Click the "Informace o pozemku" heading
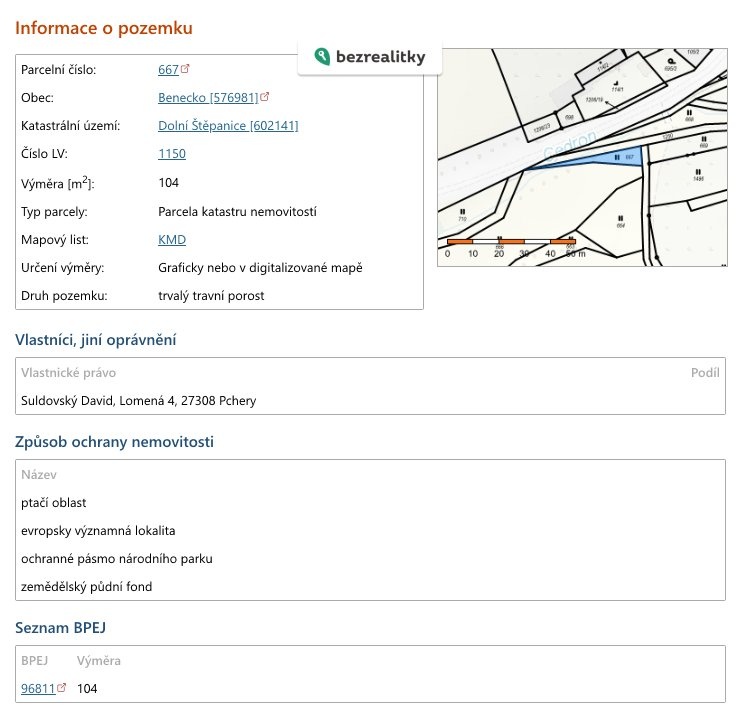Viewport: 739px width, 721px height. pos(104,28)
